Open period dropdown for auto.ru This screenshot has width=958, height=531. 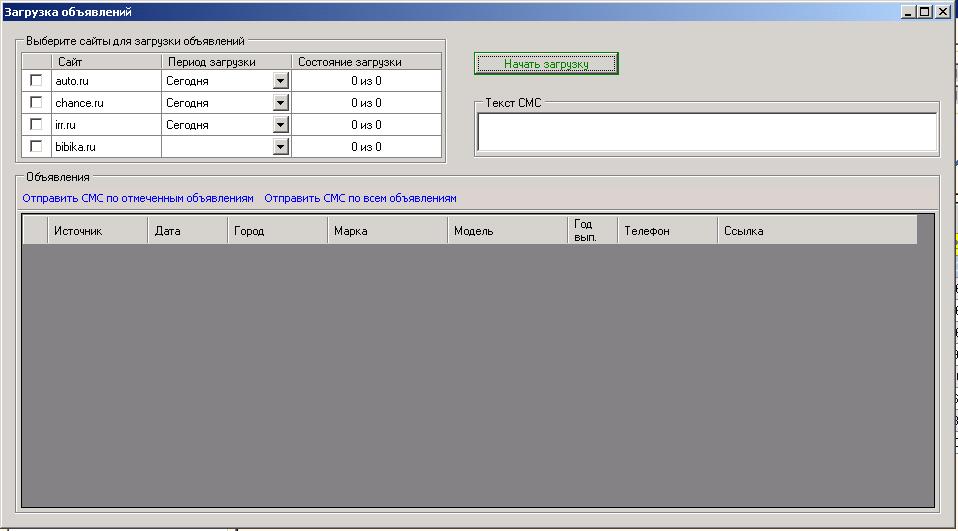[280, 81]
